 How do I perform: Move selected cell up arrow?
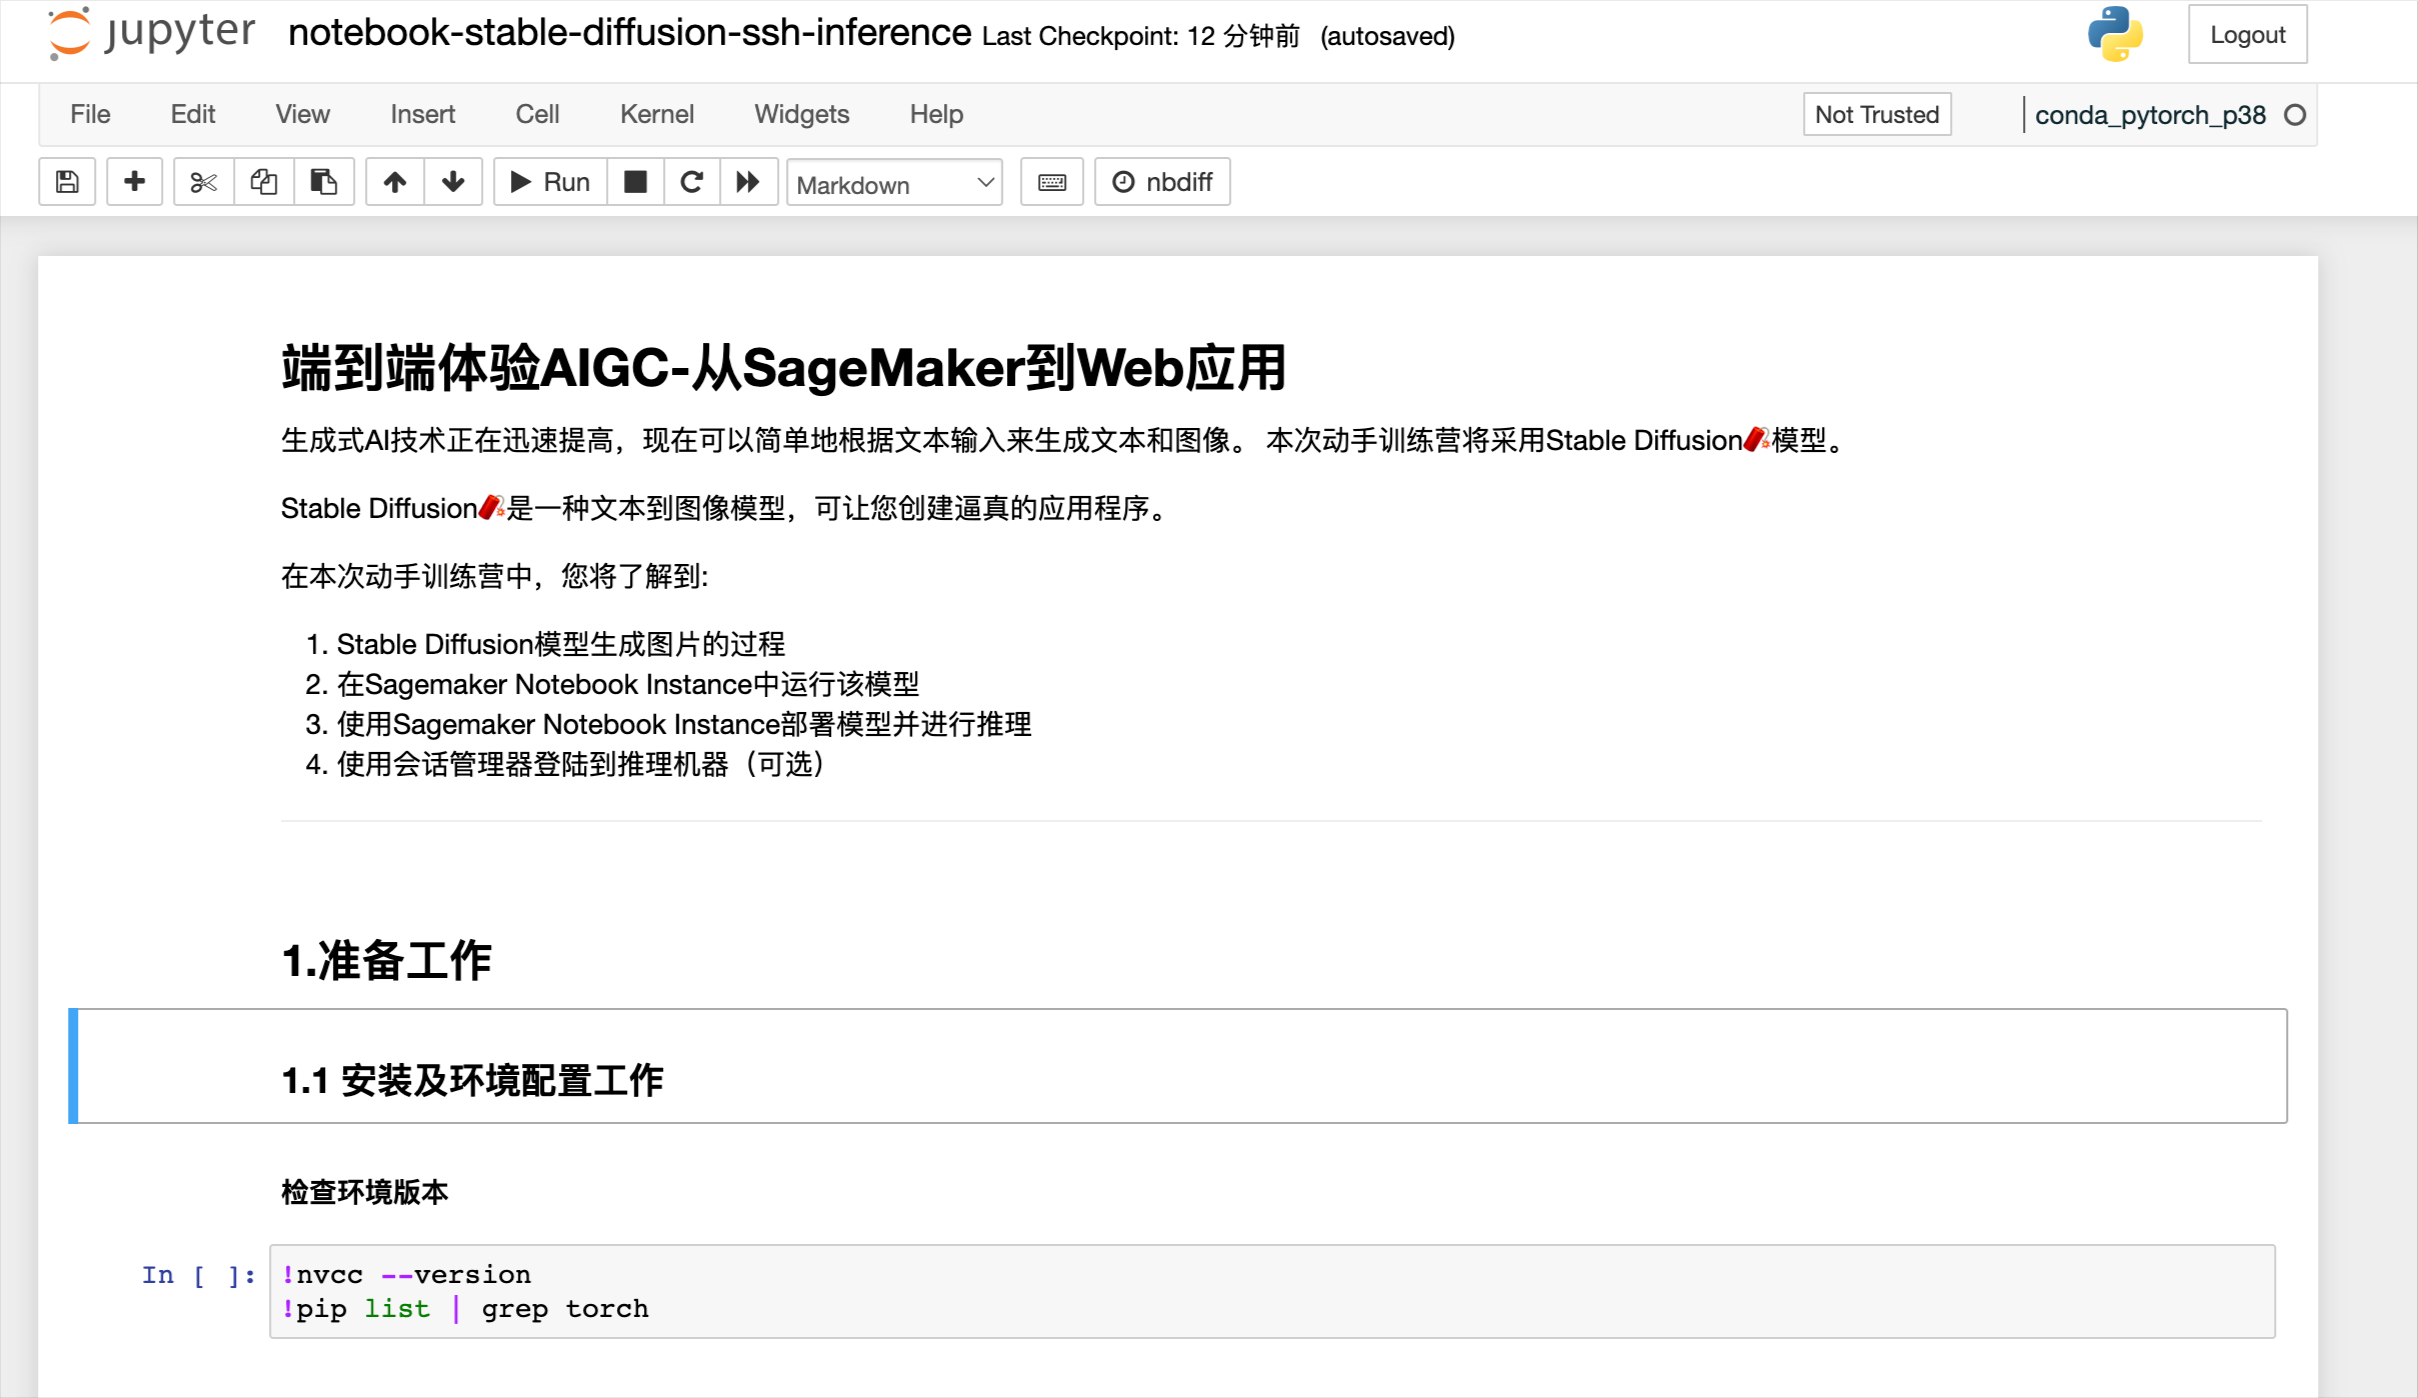point(395,182)
